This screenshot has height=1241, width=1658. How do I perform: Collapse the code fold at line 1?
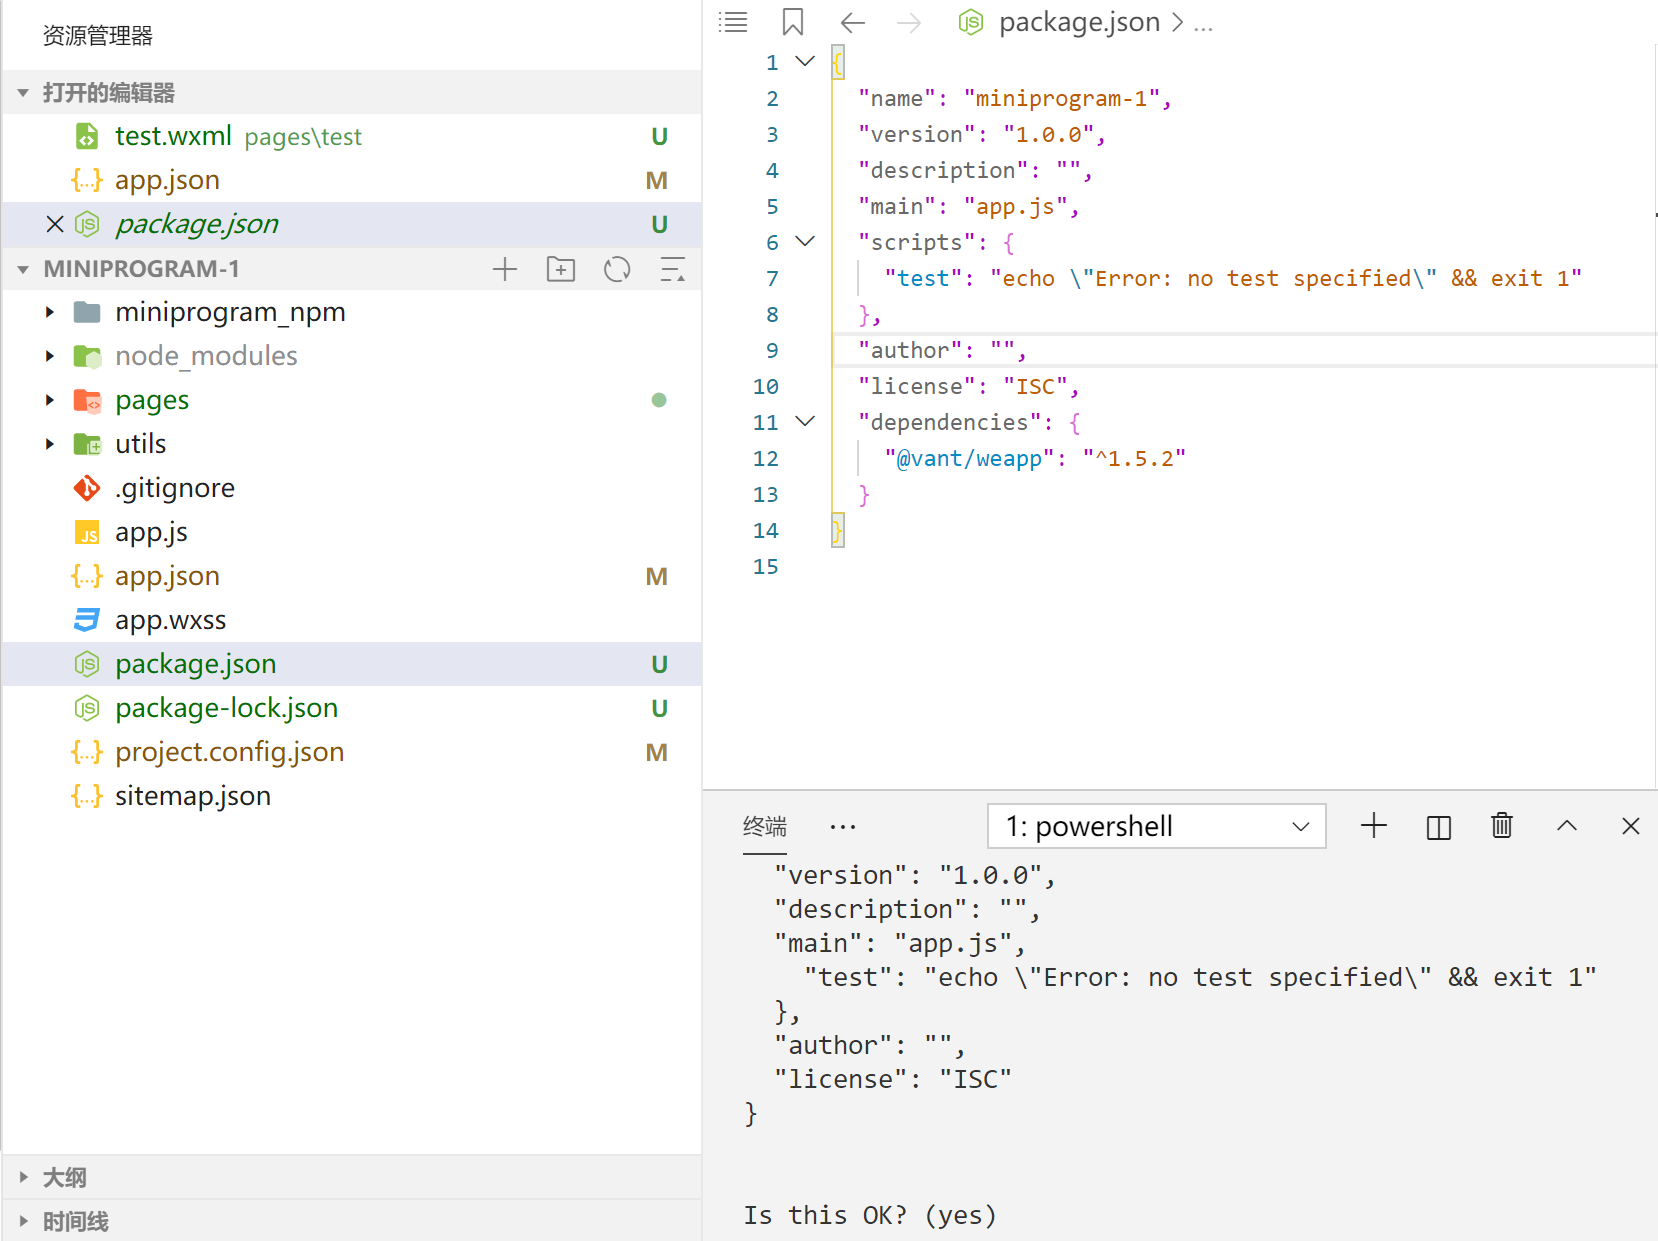(805, 62)
